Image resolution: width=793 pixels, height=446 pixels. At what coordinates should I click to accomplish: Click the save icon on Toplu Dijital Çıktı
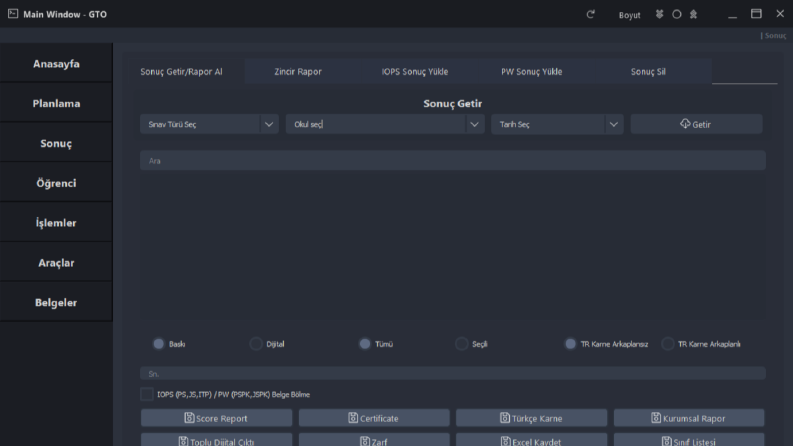pos(183,441)
